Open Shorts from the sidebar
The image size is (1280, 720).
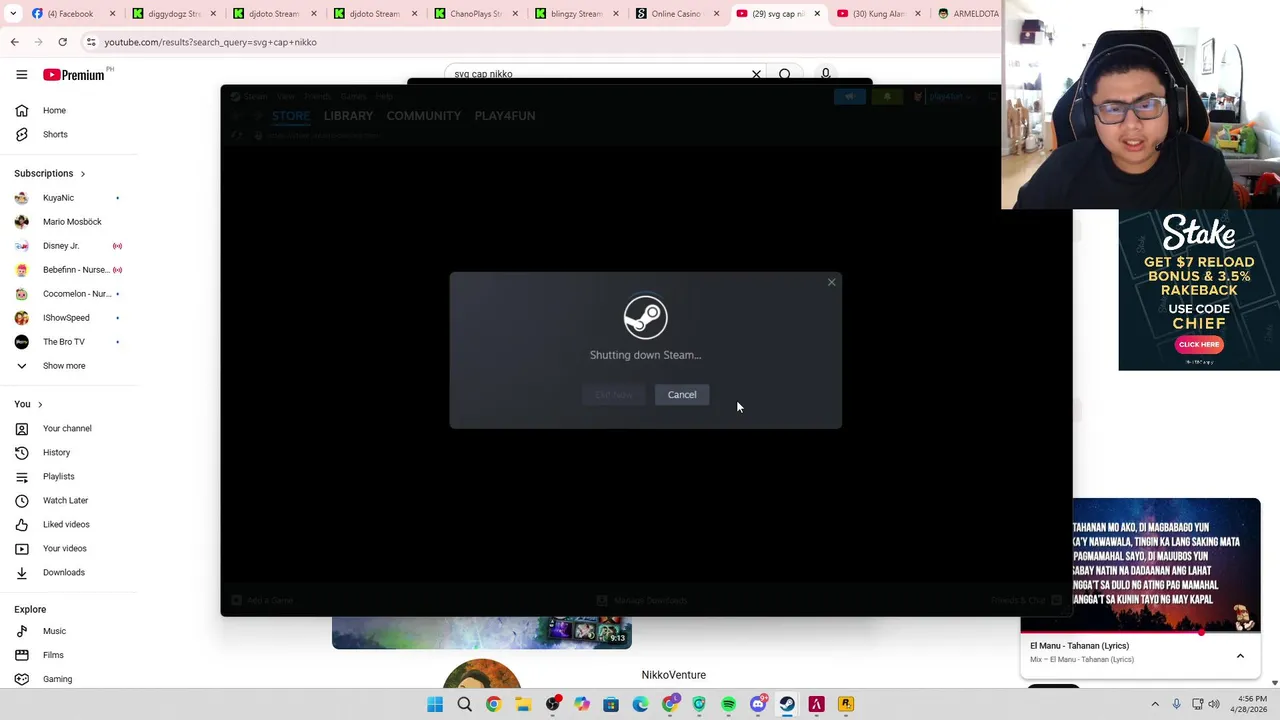pos(55,134)
